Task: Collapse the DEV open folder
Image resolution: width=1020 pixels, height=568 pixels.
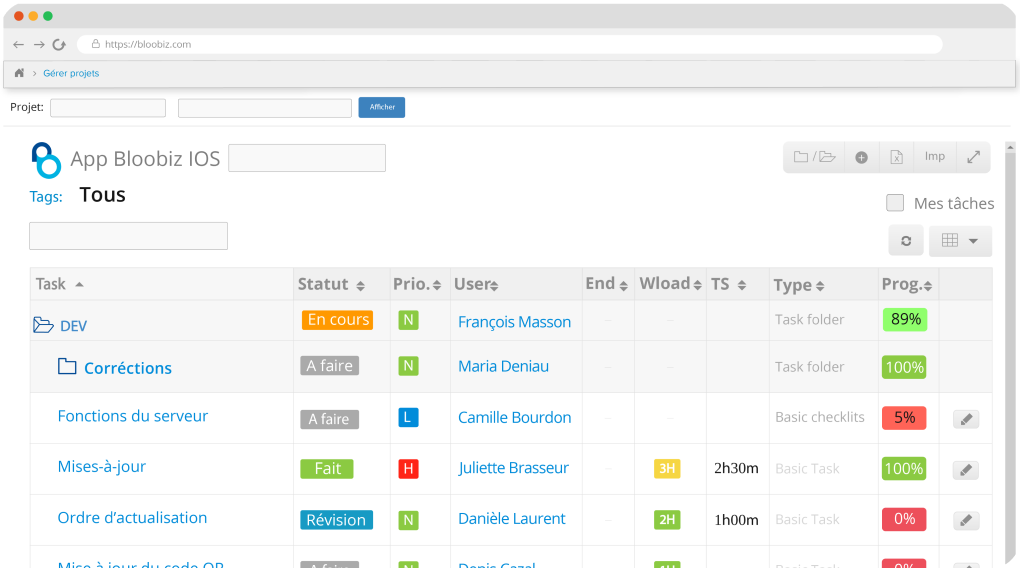Action: tap(43, 325)
